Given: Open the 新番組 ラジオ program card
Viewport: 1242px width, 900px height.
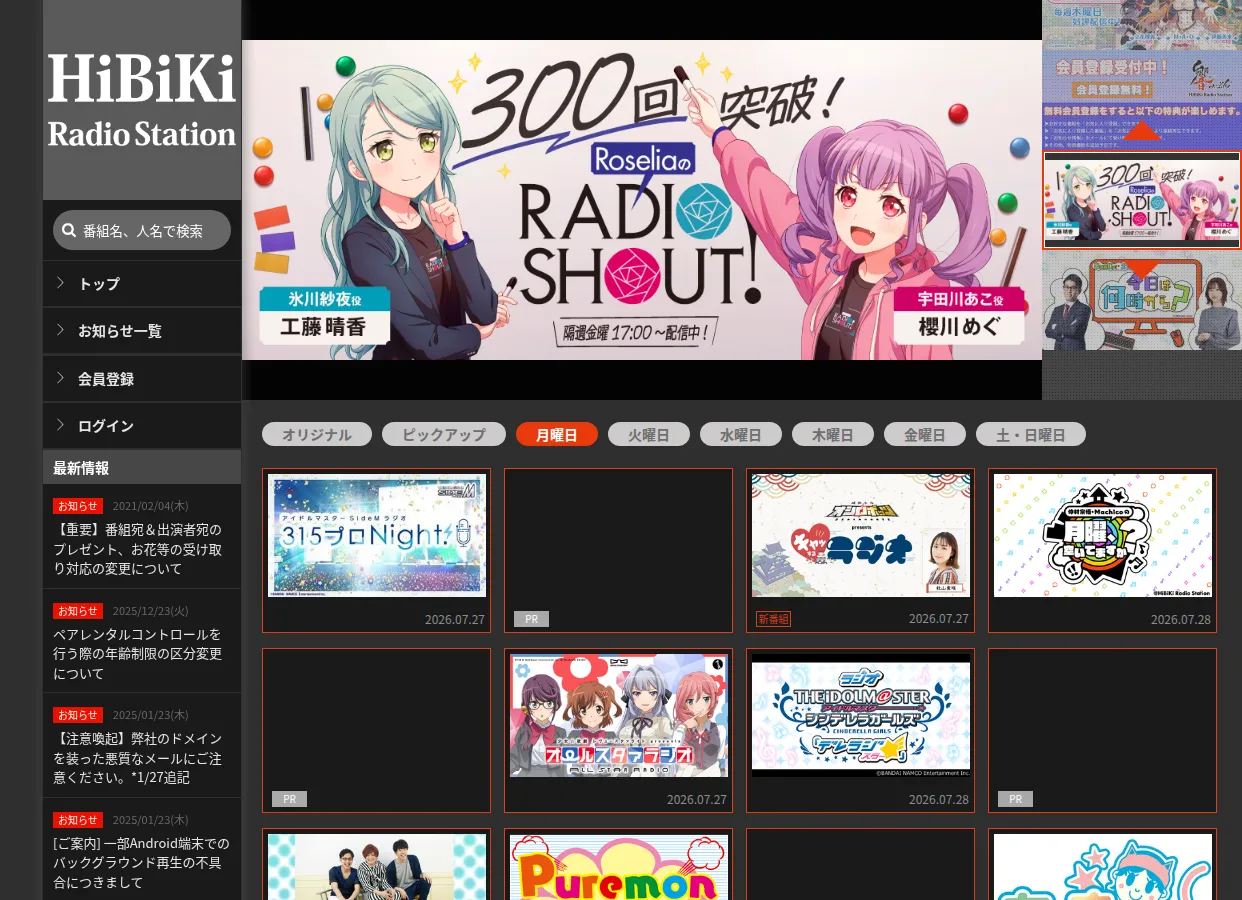Looking at the screenshot, I should tap(860, 550).
